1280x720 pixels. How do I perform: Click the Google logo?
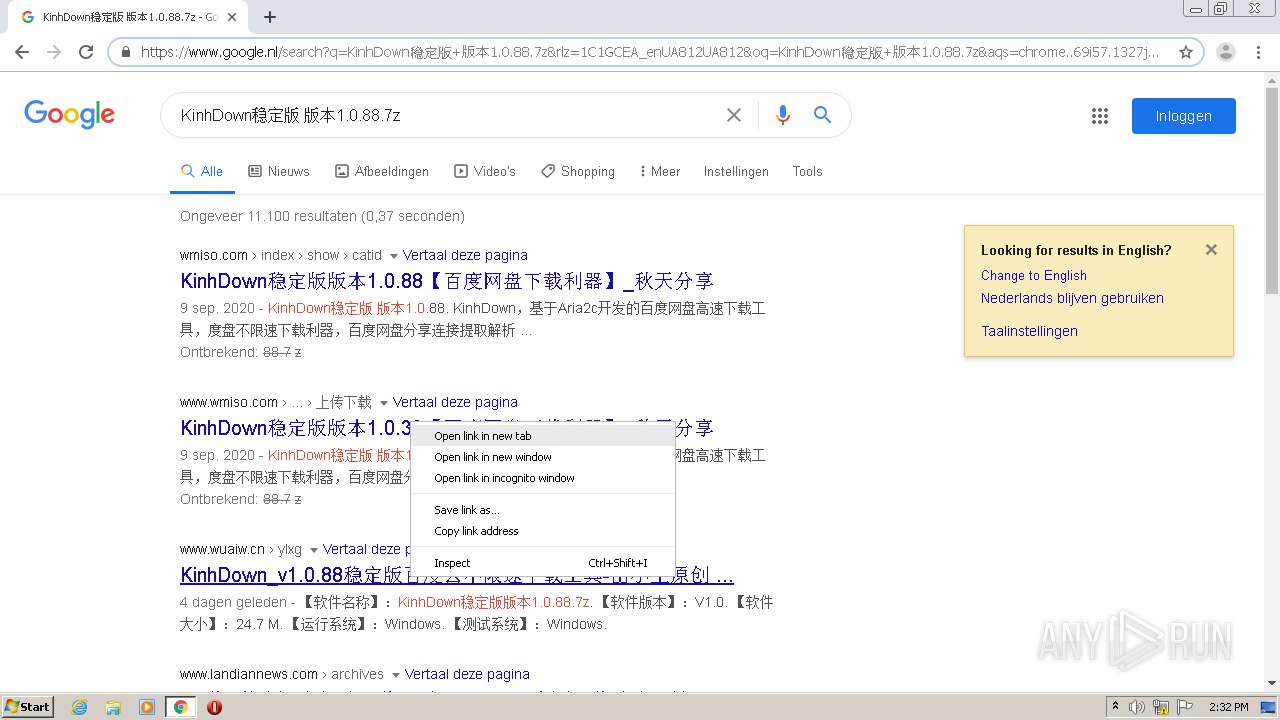(70, 114)
